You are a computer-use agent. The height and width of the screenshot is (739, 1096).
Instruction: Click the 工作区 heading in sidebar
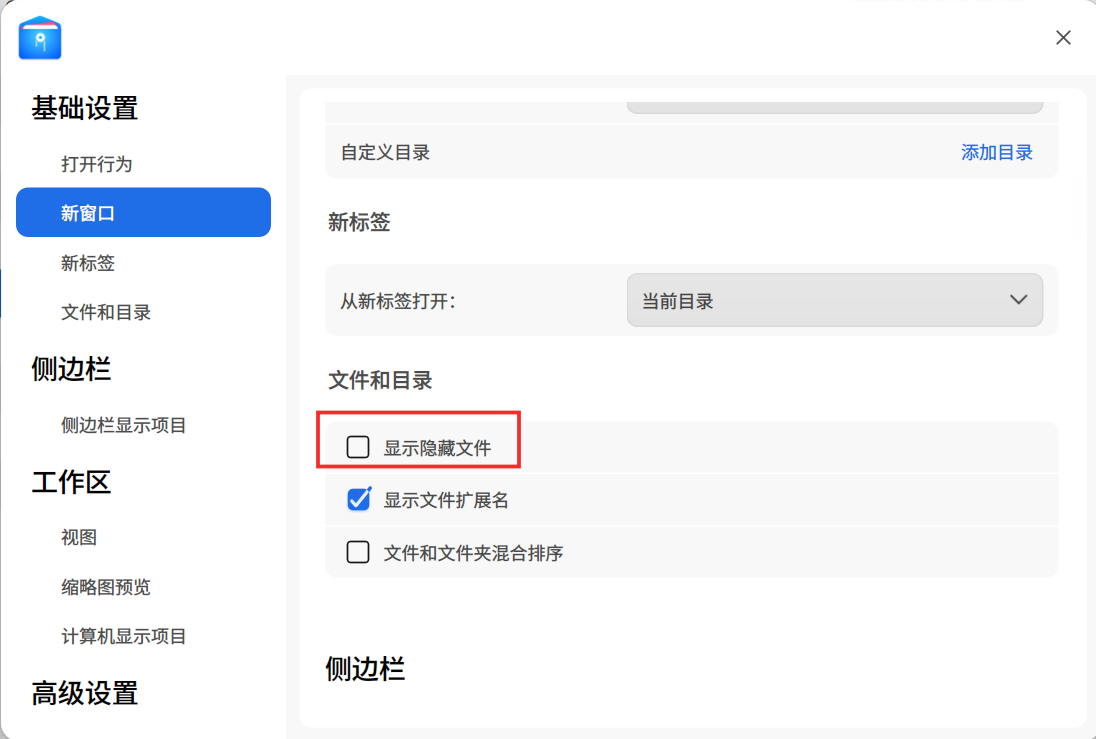[x=71, y=482]
